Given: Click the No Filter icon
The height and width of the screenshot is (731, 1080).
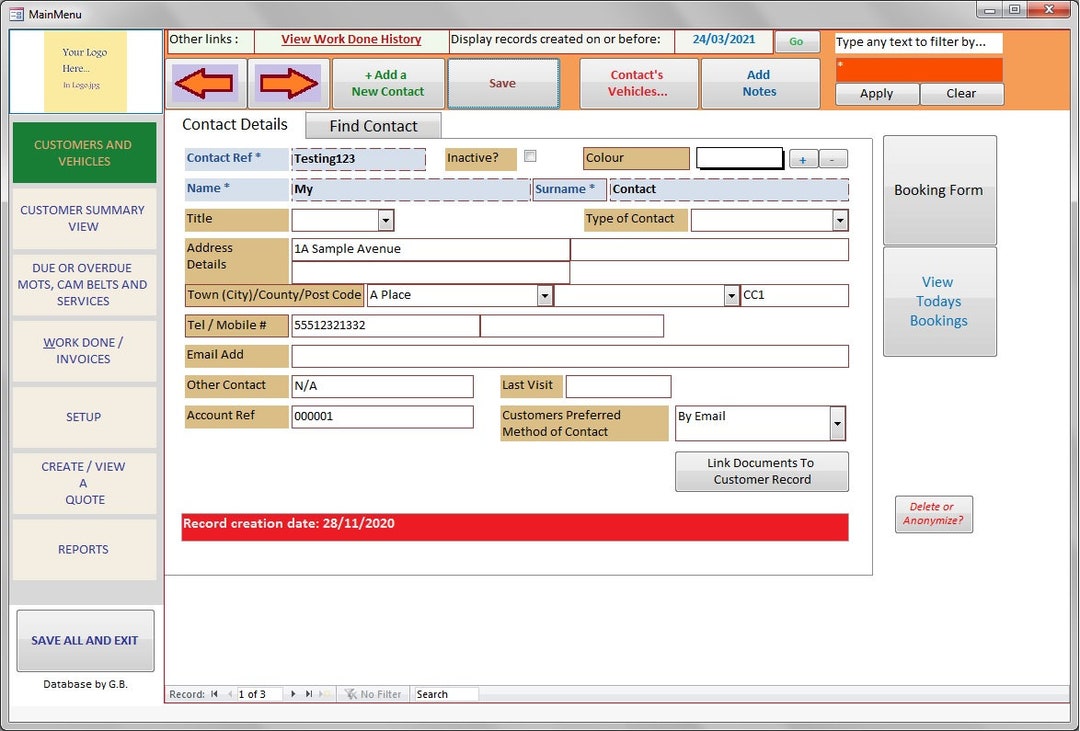Looking at the screenshot, I should [x=352, y=693].
